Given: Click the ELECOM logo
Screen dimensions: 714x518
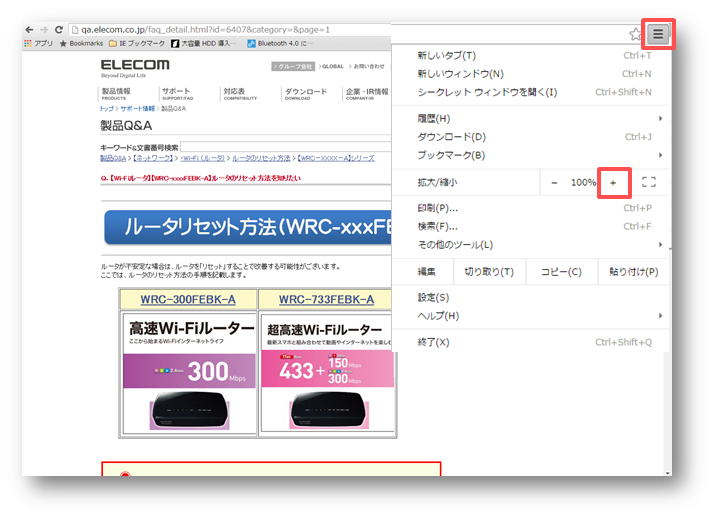Looking at the screenshot, I should tap(135, 65).
